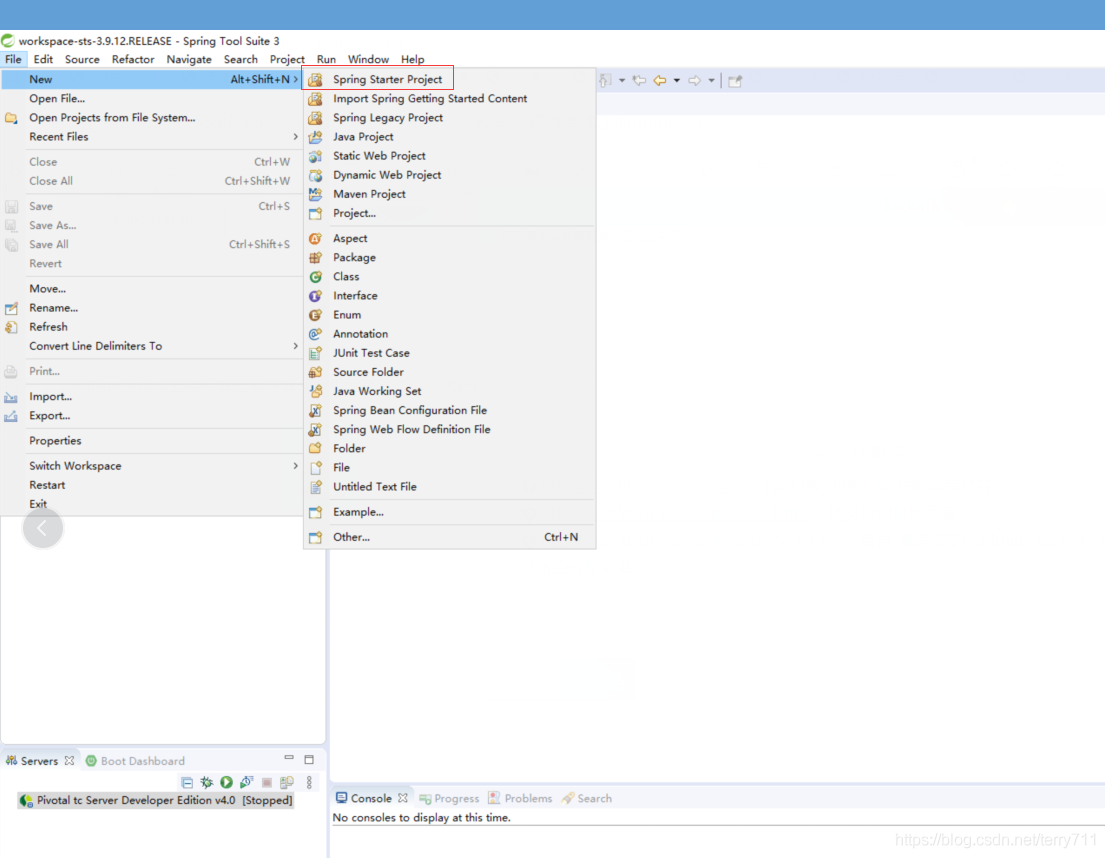Click the pin editor toolbar icon
Screen dimensions: 1105x858
click(x=735, y=81)
